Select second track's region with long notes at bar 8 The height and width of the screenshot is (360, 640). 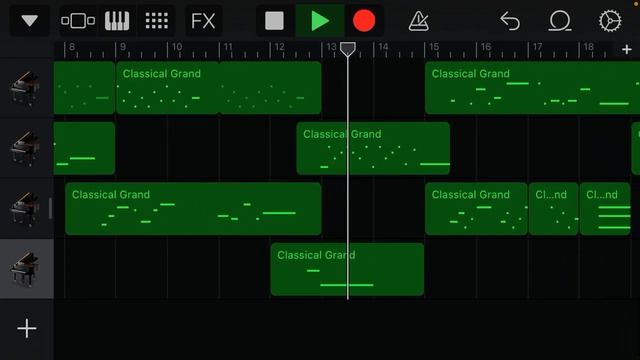[x=84, y=148]
